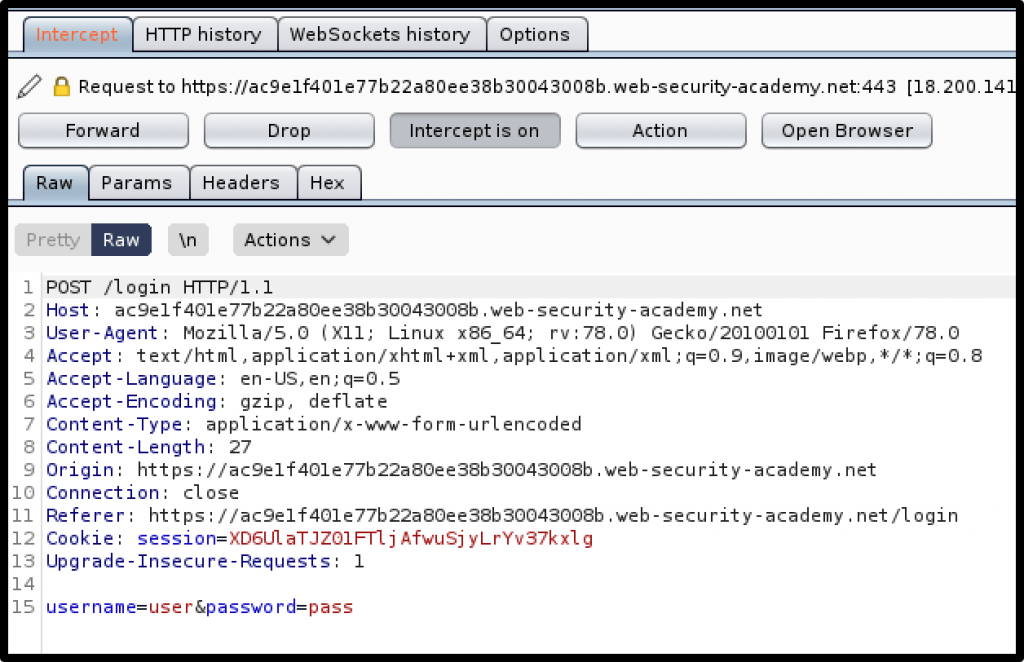Select the Intercept tab
Screen dimensions: 1024x662
(76, 33)
